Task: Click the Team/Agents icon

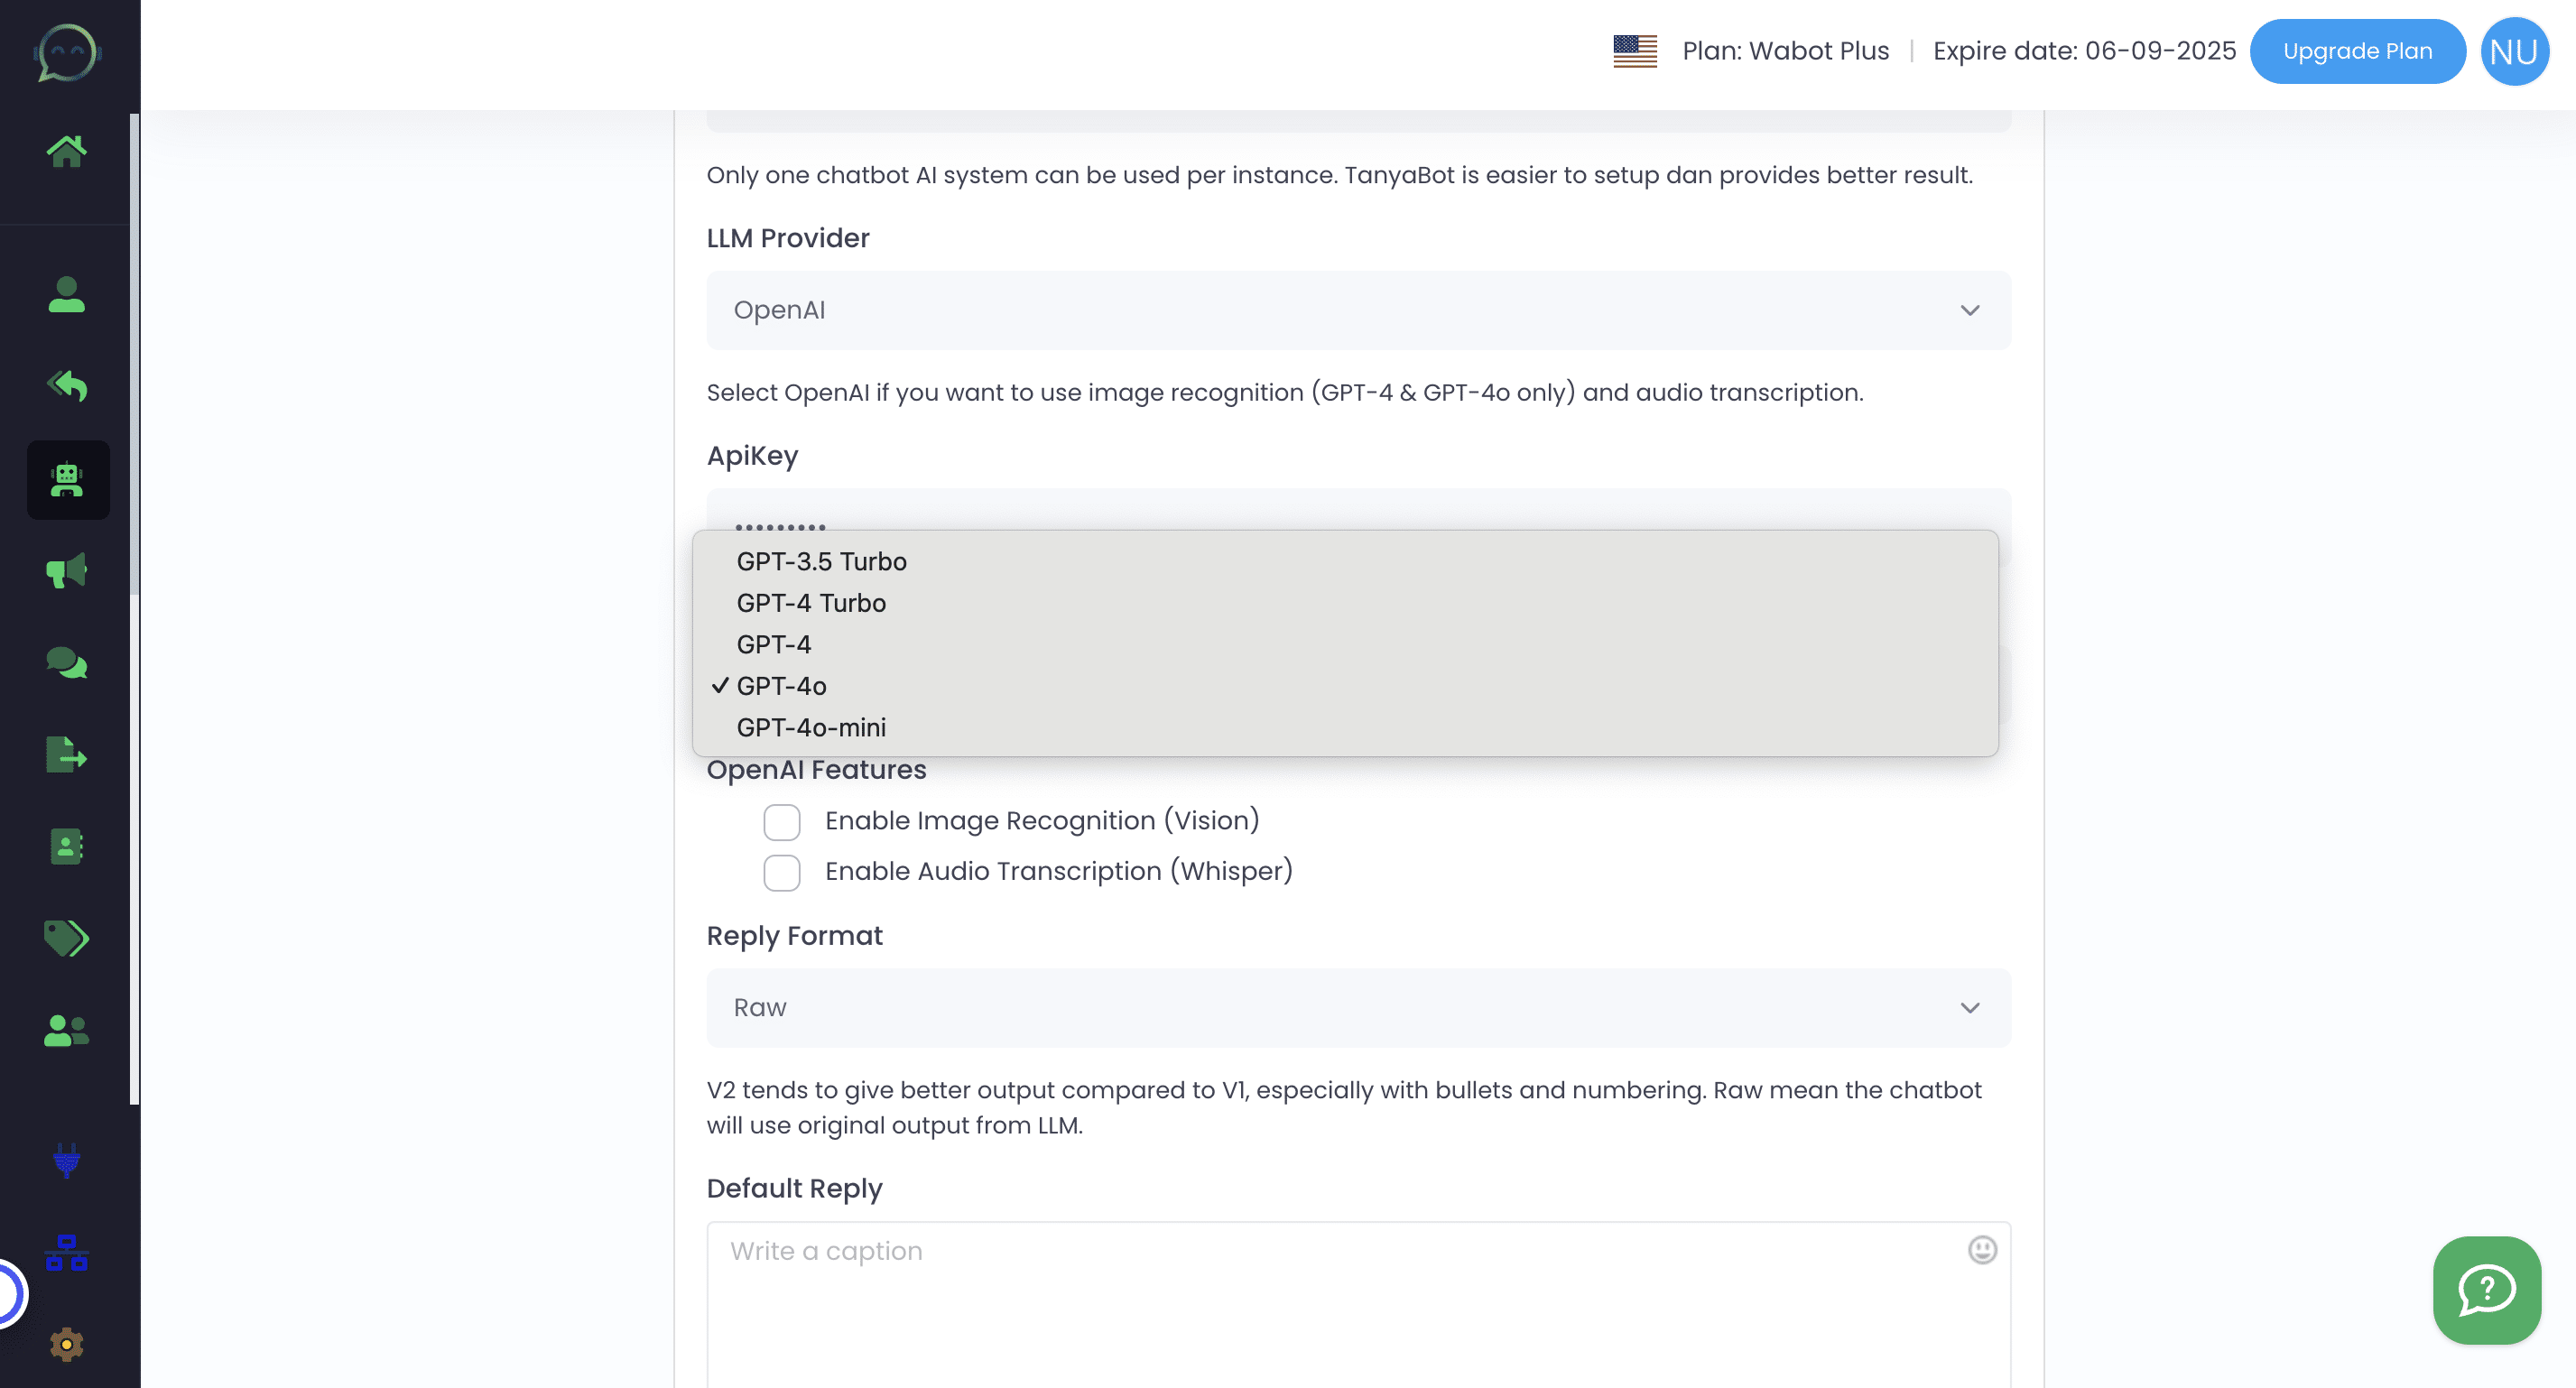Action: point(69,1031)
